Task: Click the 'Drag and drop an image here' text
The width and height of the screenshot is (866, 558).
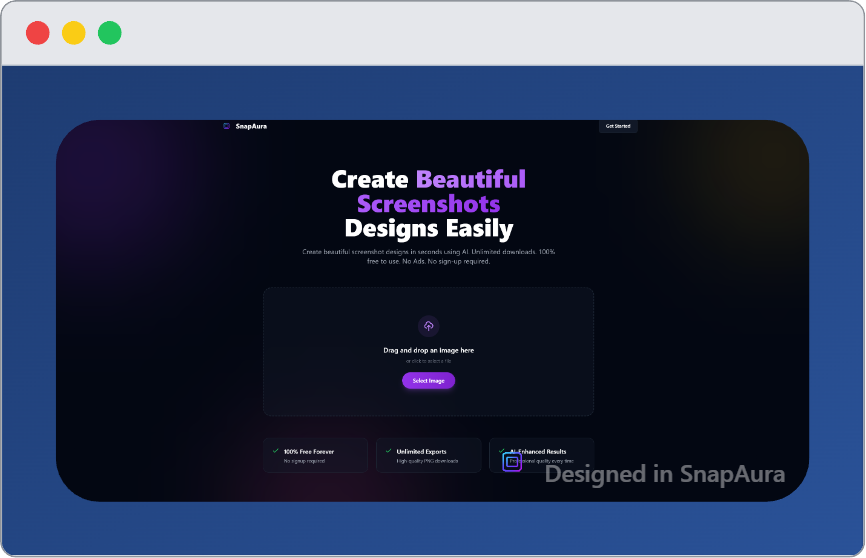Action: pyautogui.click(x=429, y=350)
